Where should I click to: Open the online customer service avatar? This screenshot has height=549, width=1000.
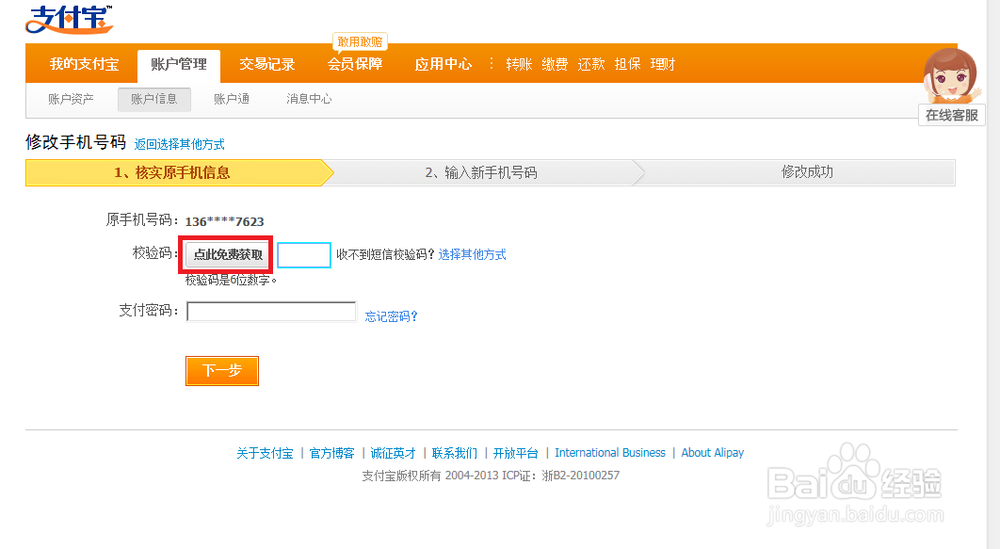click(950, 75)
